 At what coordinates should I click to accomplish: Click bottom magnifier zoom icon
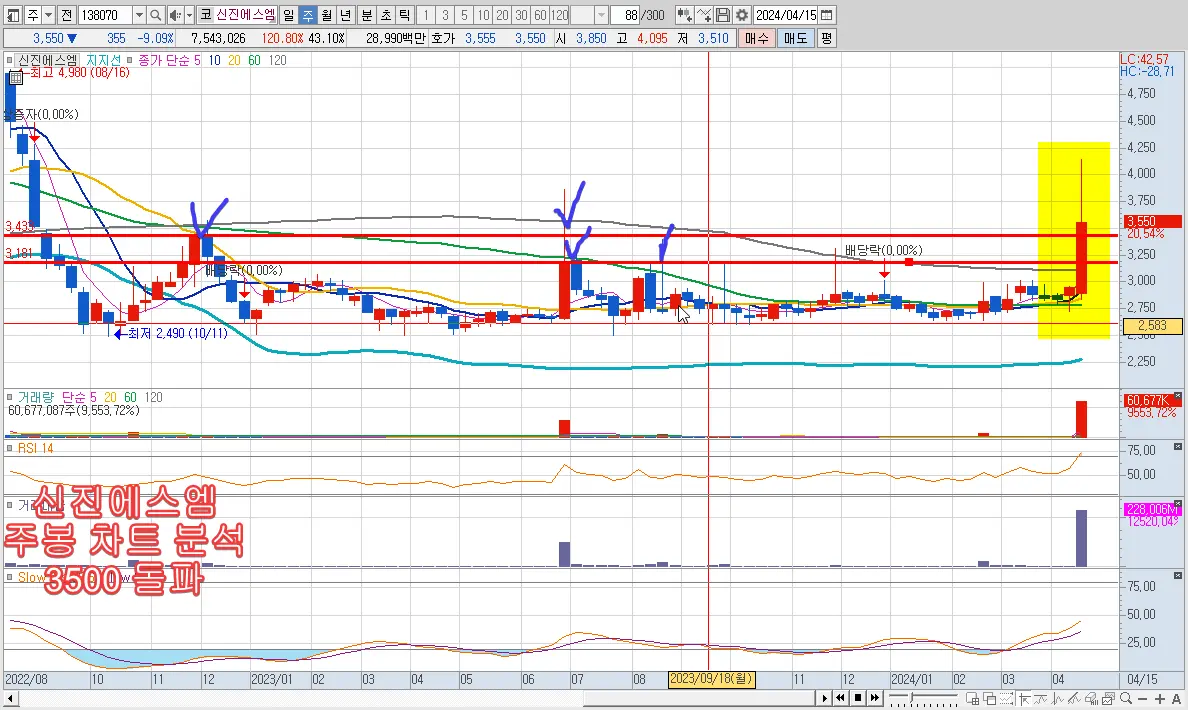(1126, 698)
